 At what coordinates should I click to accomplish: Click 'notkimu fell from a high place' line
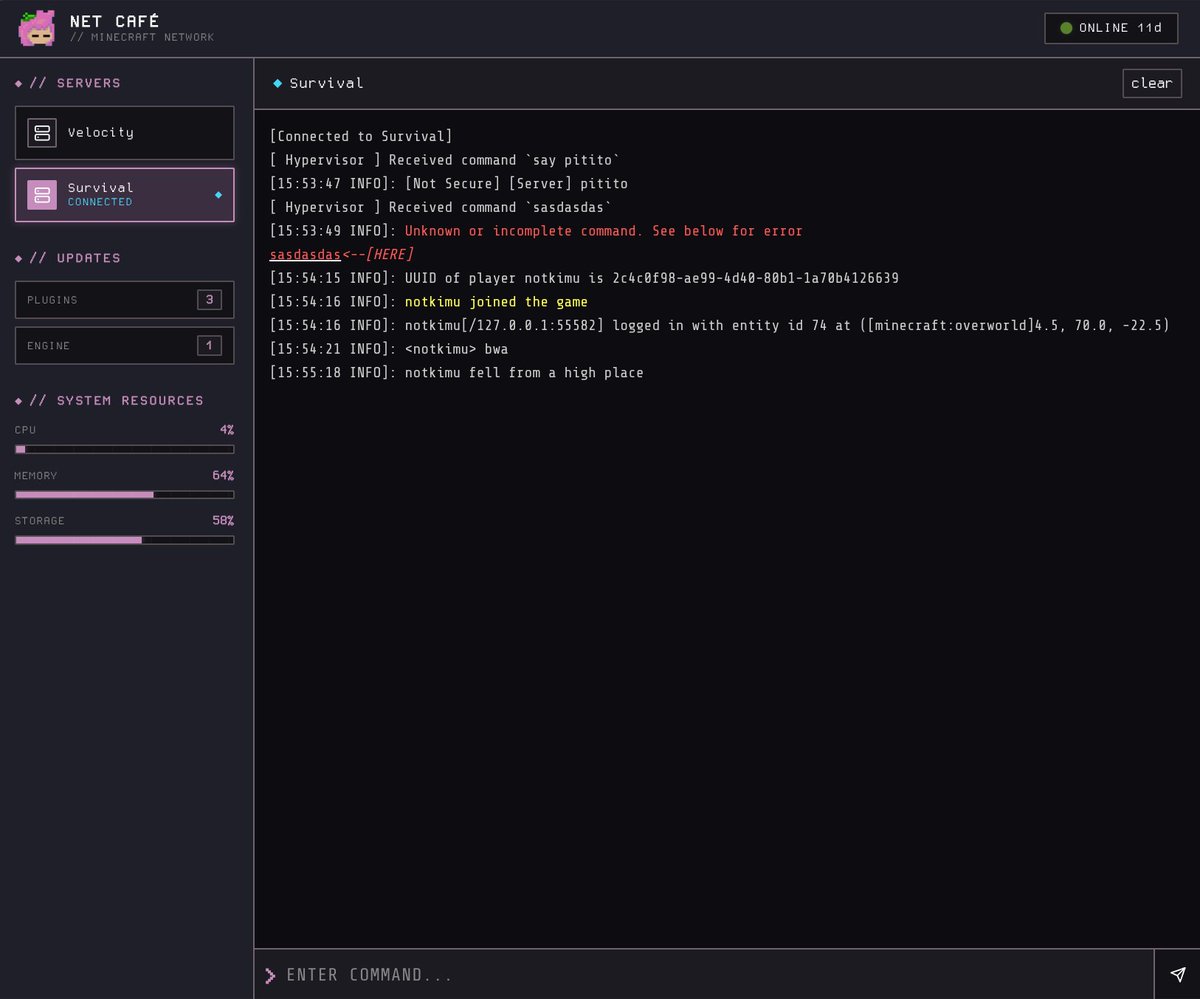457,373
